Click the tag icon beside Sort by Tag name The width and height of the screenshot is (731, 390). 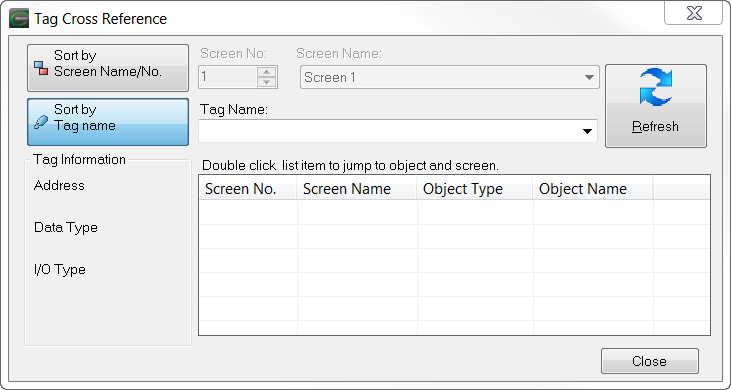click(41, 122)
